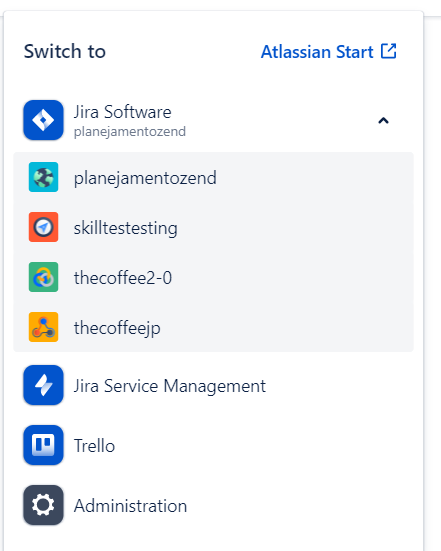
Task: Collapse the Jira Software site list chevron
Action: point(383,121)
